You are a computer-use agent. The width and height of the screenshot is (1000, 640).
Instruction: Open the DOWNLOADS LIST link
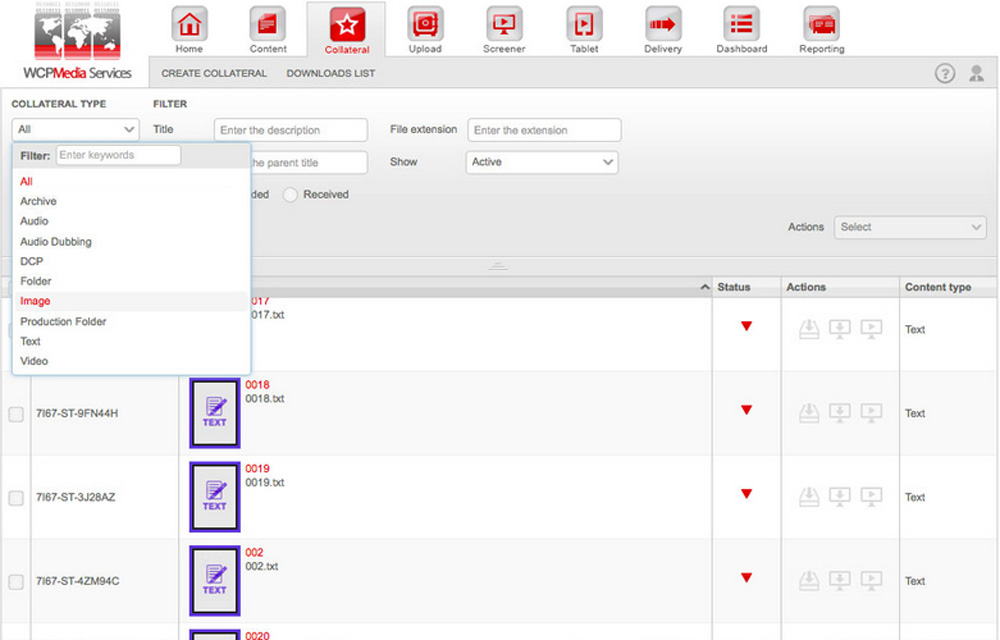[x=331, y=74]
